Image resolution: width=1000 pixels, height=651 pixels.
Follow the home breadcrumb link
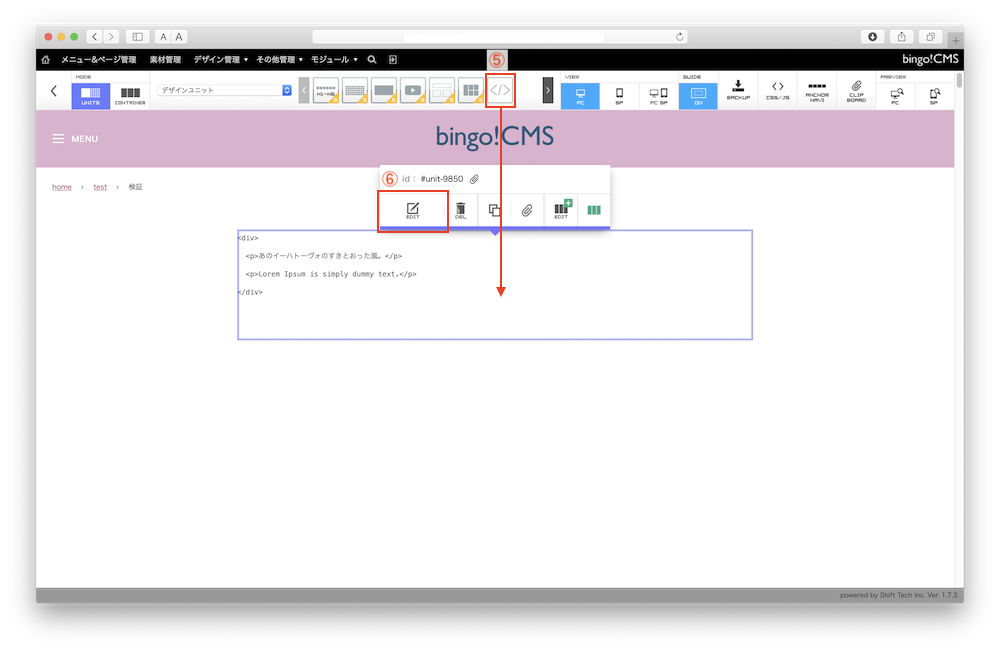click(62, 187)
